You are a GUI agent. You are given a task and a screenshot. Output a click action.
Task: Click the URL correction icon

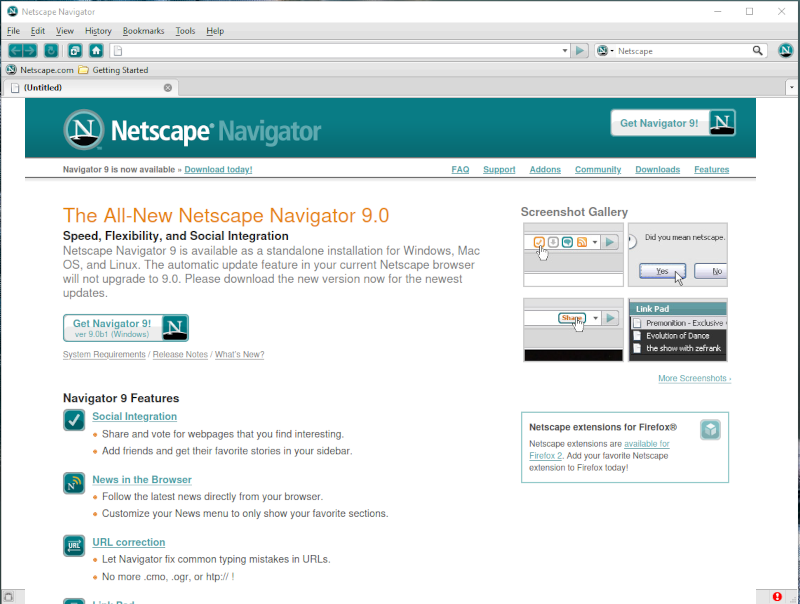[74, 545]
